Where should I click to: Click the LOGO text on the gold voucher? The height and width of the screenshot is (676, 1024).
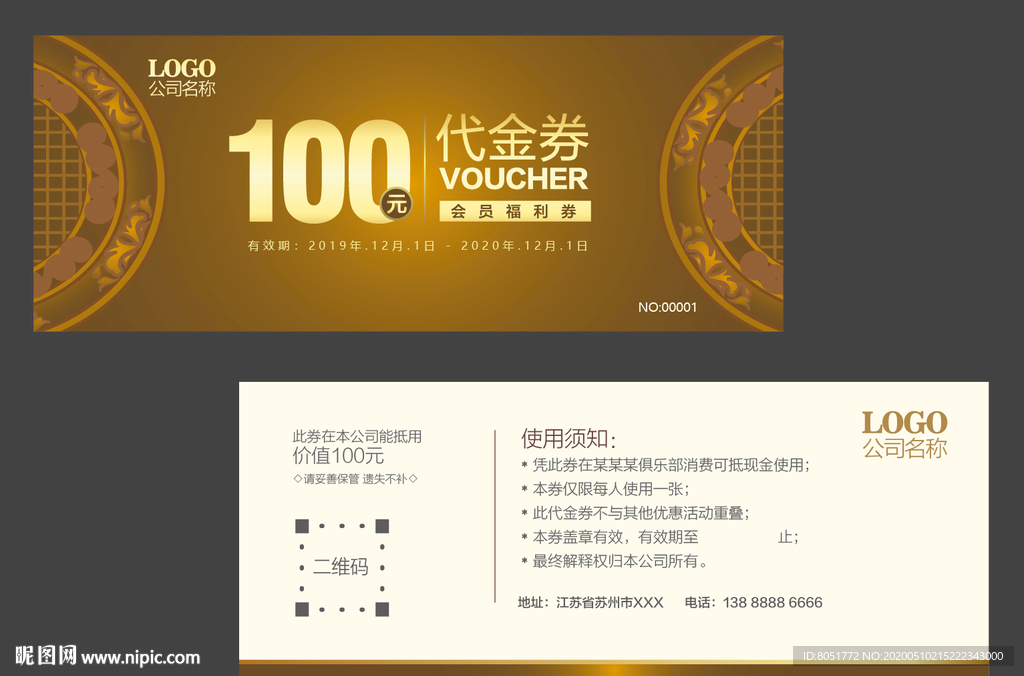click(183, 68)
